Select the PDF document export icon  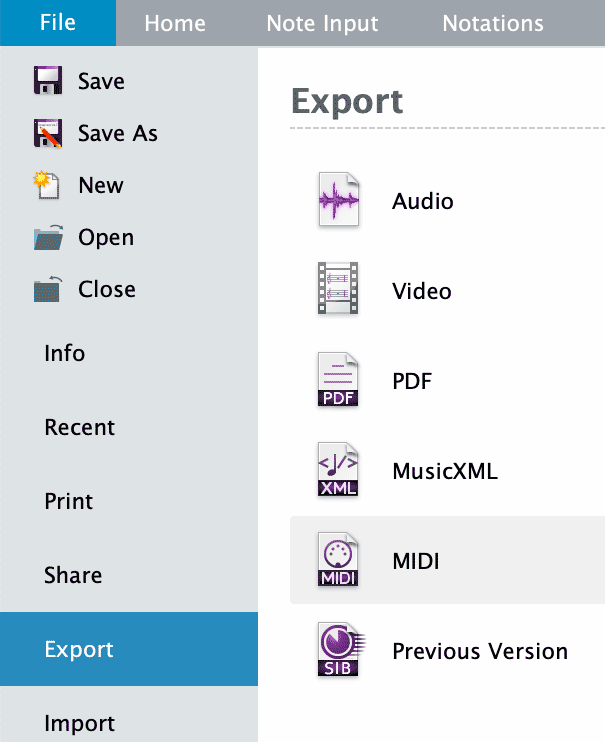pos(337,381)
